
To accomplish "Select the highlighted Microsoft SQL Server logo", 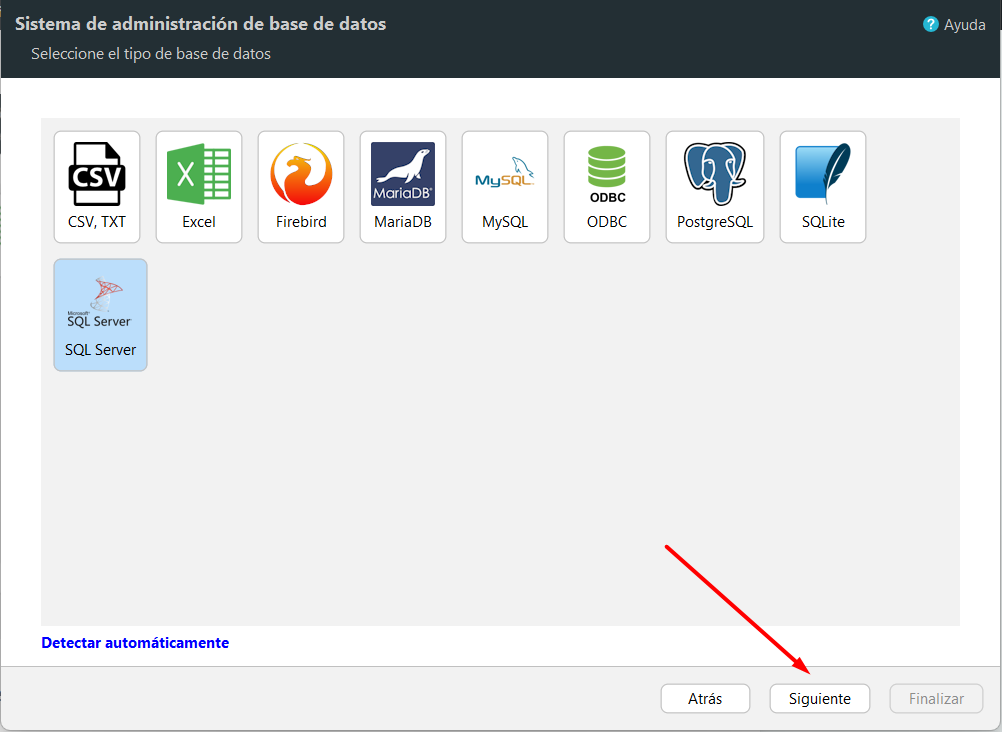I will pyautogui.click(x=100, y=303).
